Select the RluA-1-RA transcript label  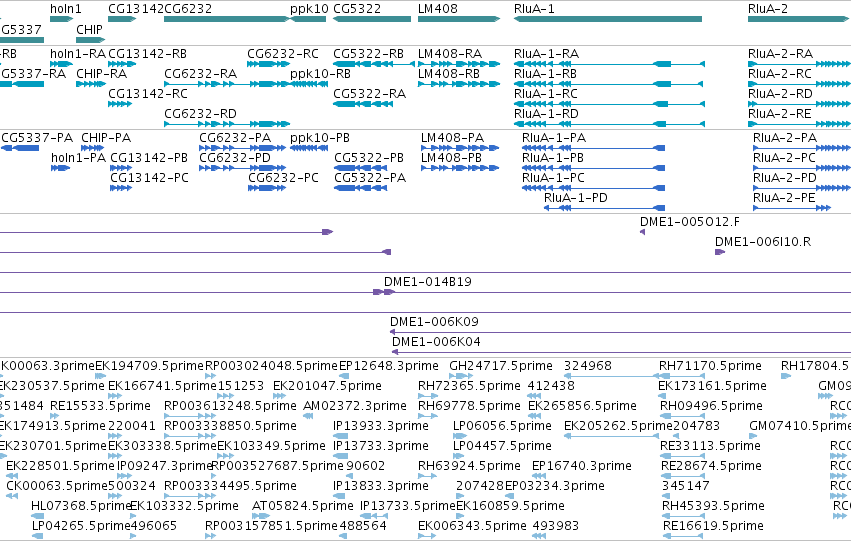tap(547, 54)
